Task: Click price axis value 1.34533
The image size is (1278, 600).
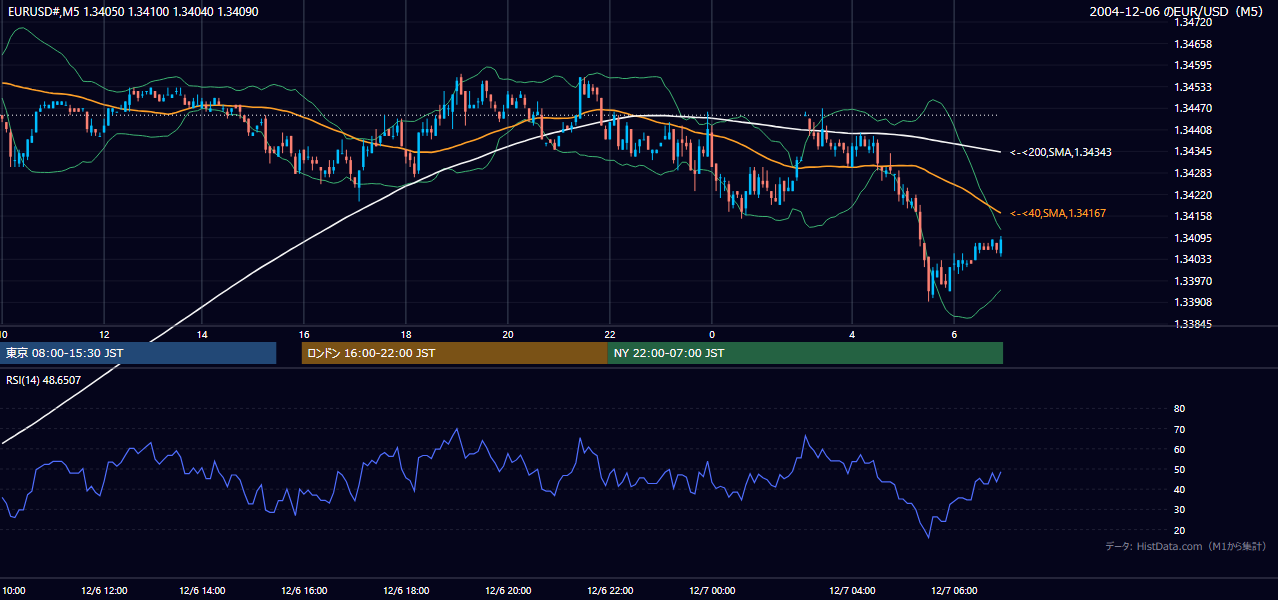Action: 1191,87
